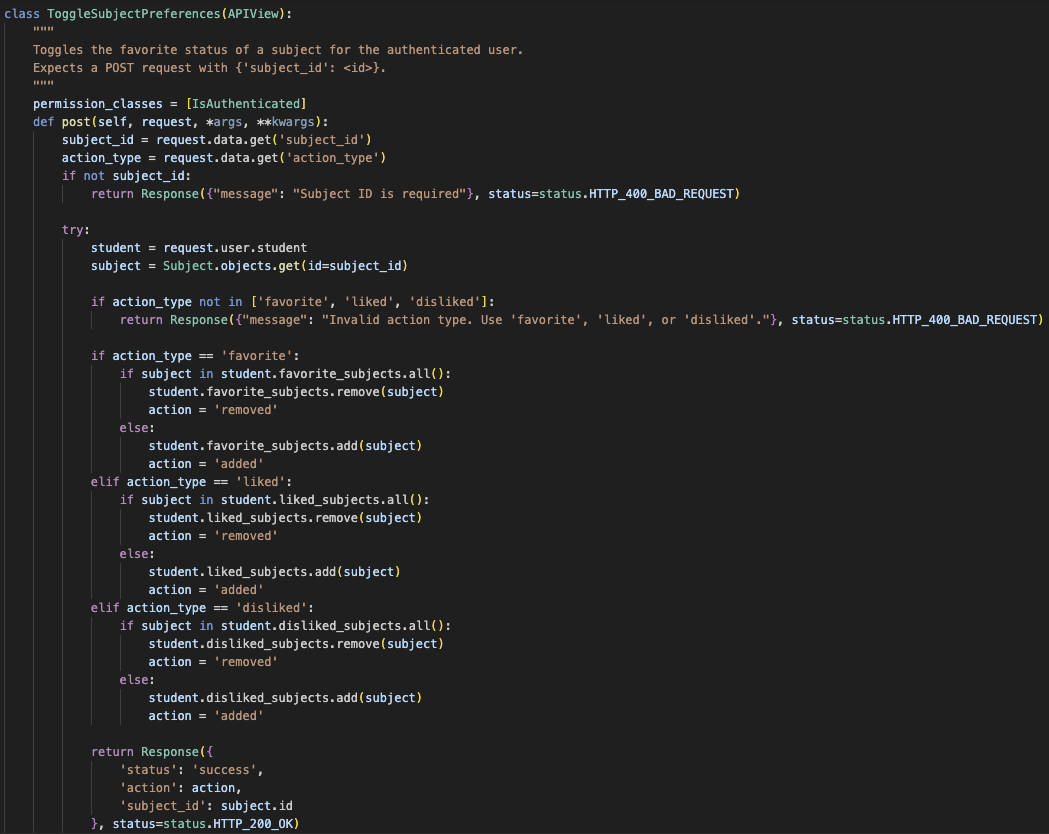Click the 'elif action_type == 'disliked'' line
The image size is (1049, 834).
(203, 608)
